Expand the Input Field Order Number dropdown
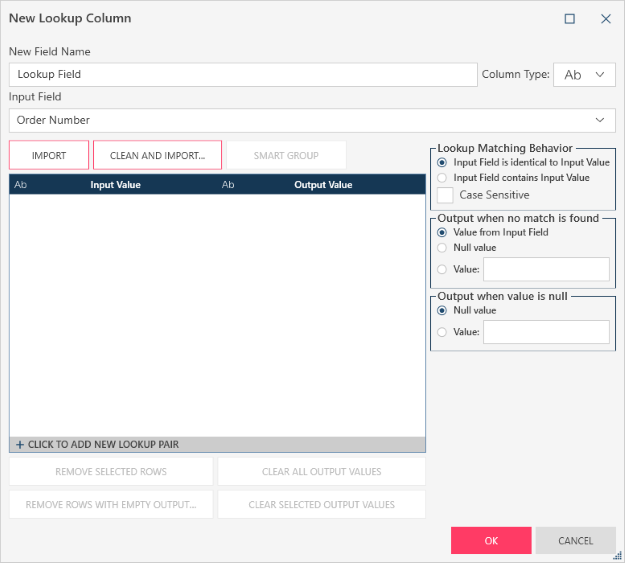Screen dimensions: 625x563 tap(599, 120)
